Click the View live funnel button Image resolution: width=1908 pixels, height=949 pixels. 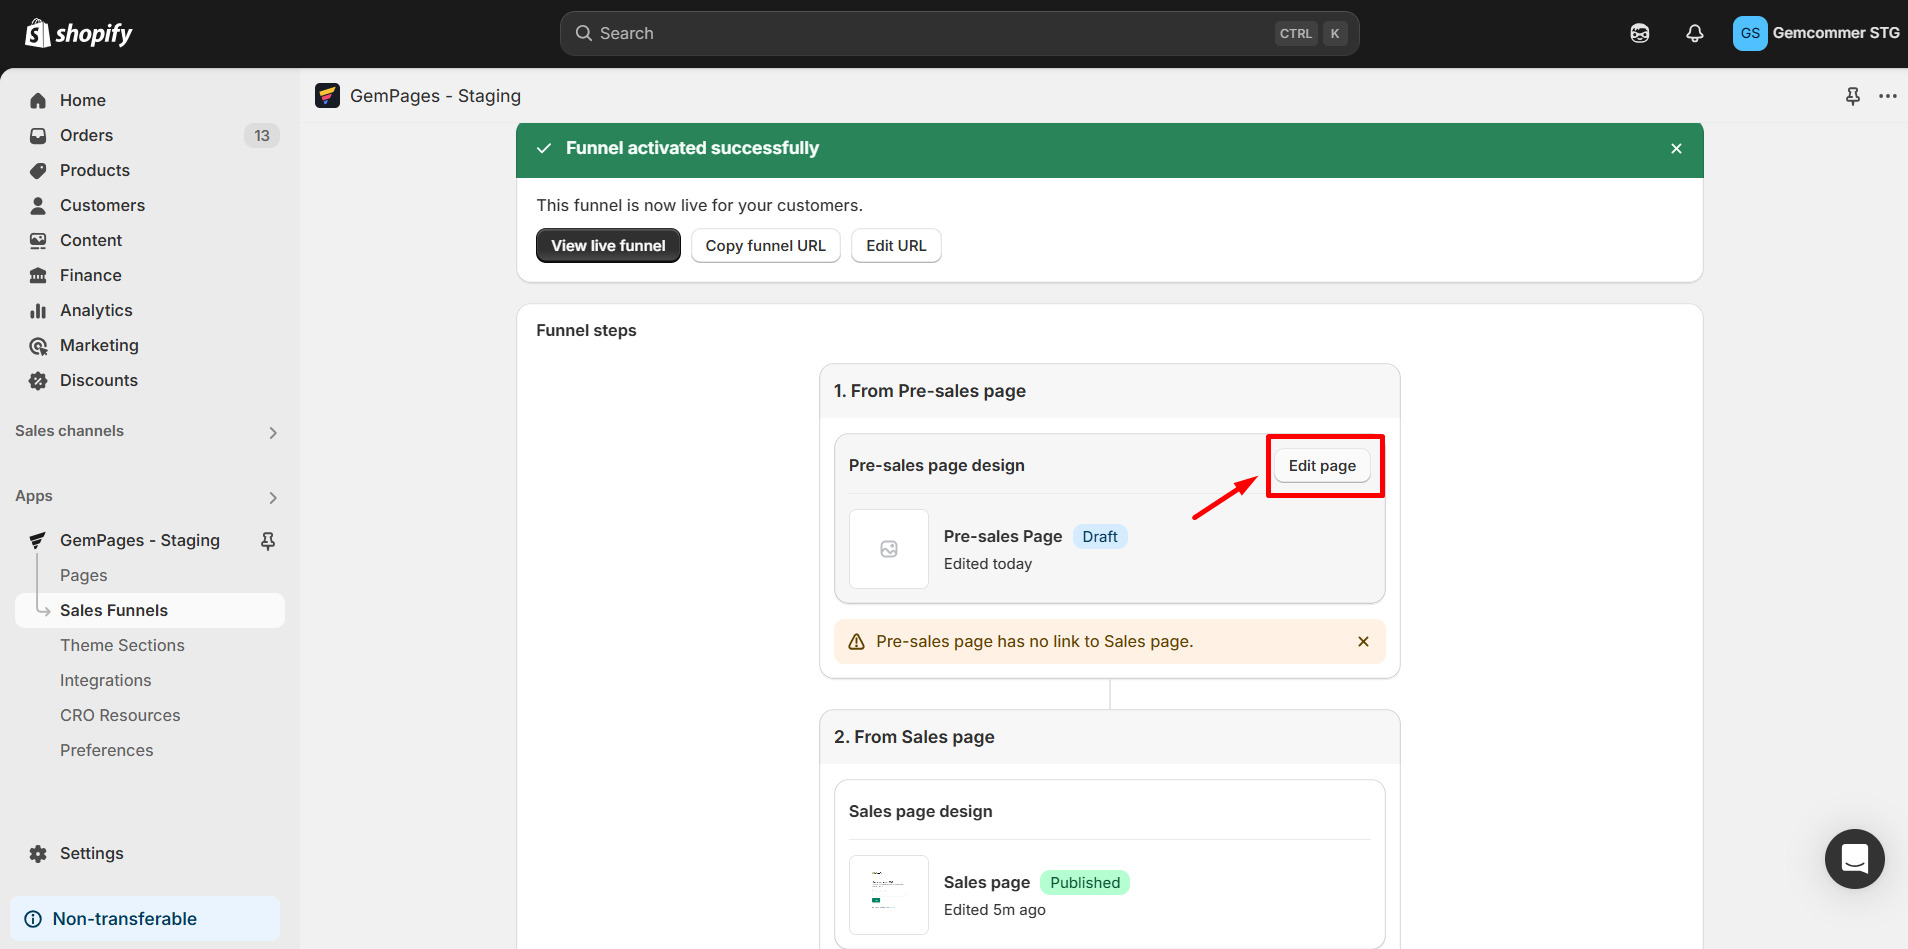click(x=607, y=245)
